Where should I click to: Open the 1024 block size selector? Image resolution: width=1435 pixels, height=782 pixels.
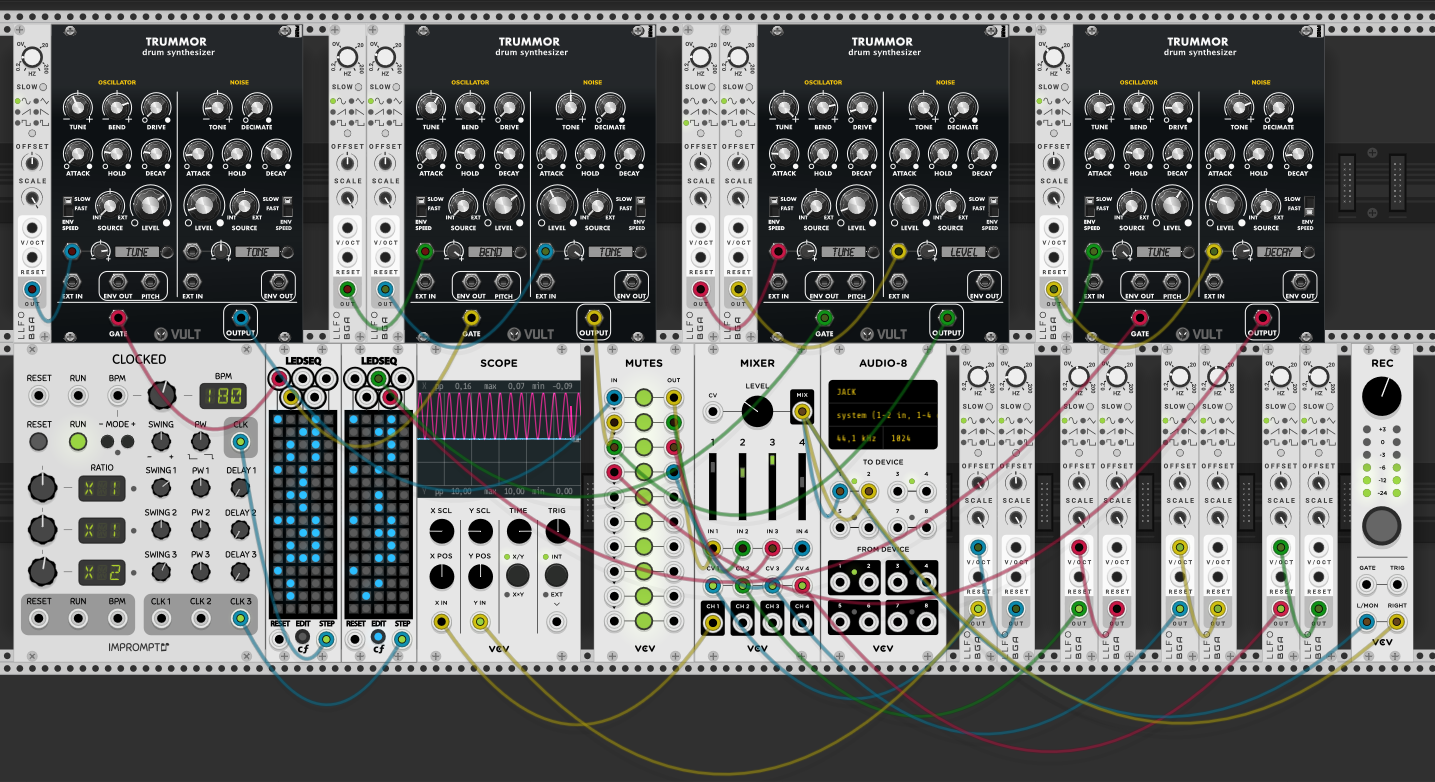tap(913, 438)
